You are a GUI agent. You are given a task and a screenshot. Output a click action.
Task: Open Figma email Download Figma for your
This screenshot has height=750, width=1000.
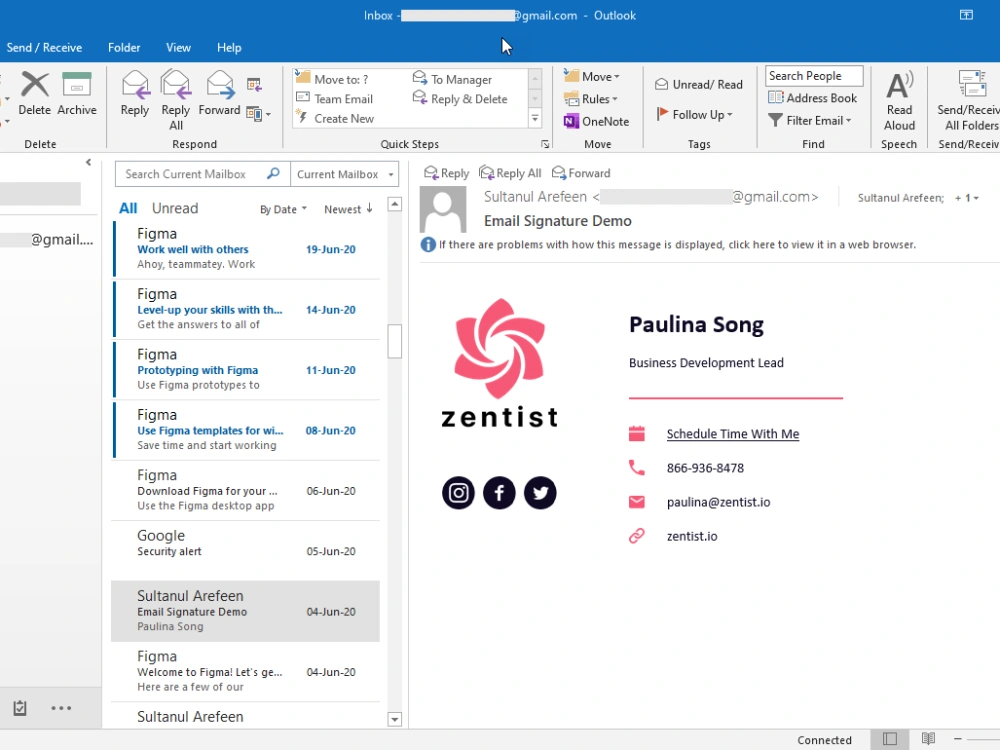(246, 490)
